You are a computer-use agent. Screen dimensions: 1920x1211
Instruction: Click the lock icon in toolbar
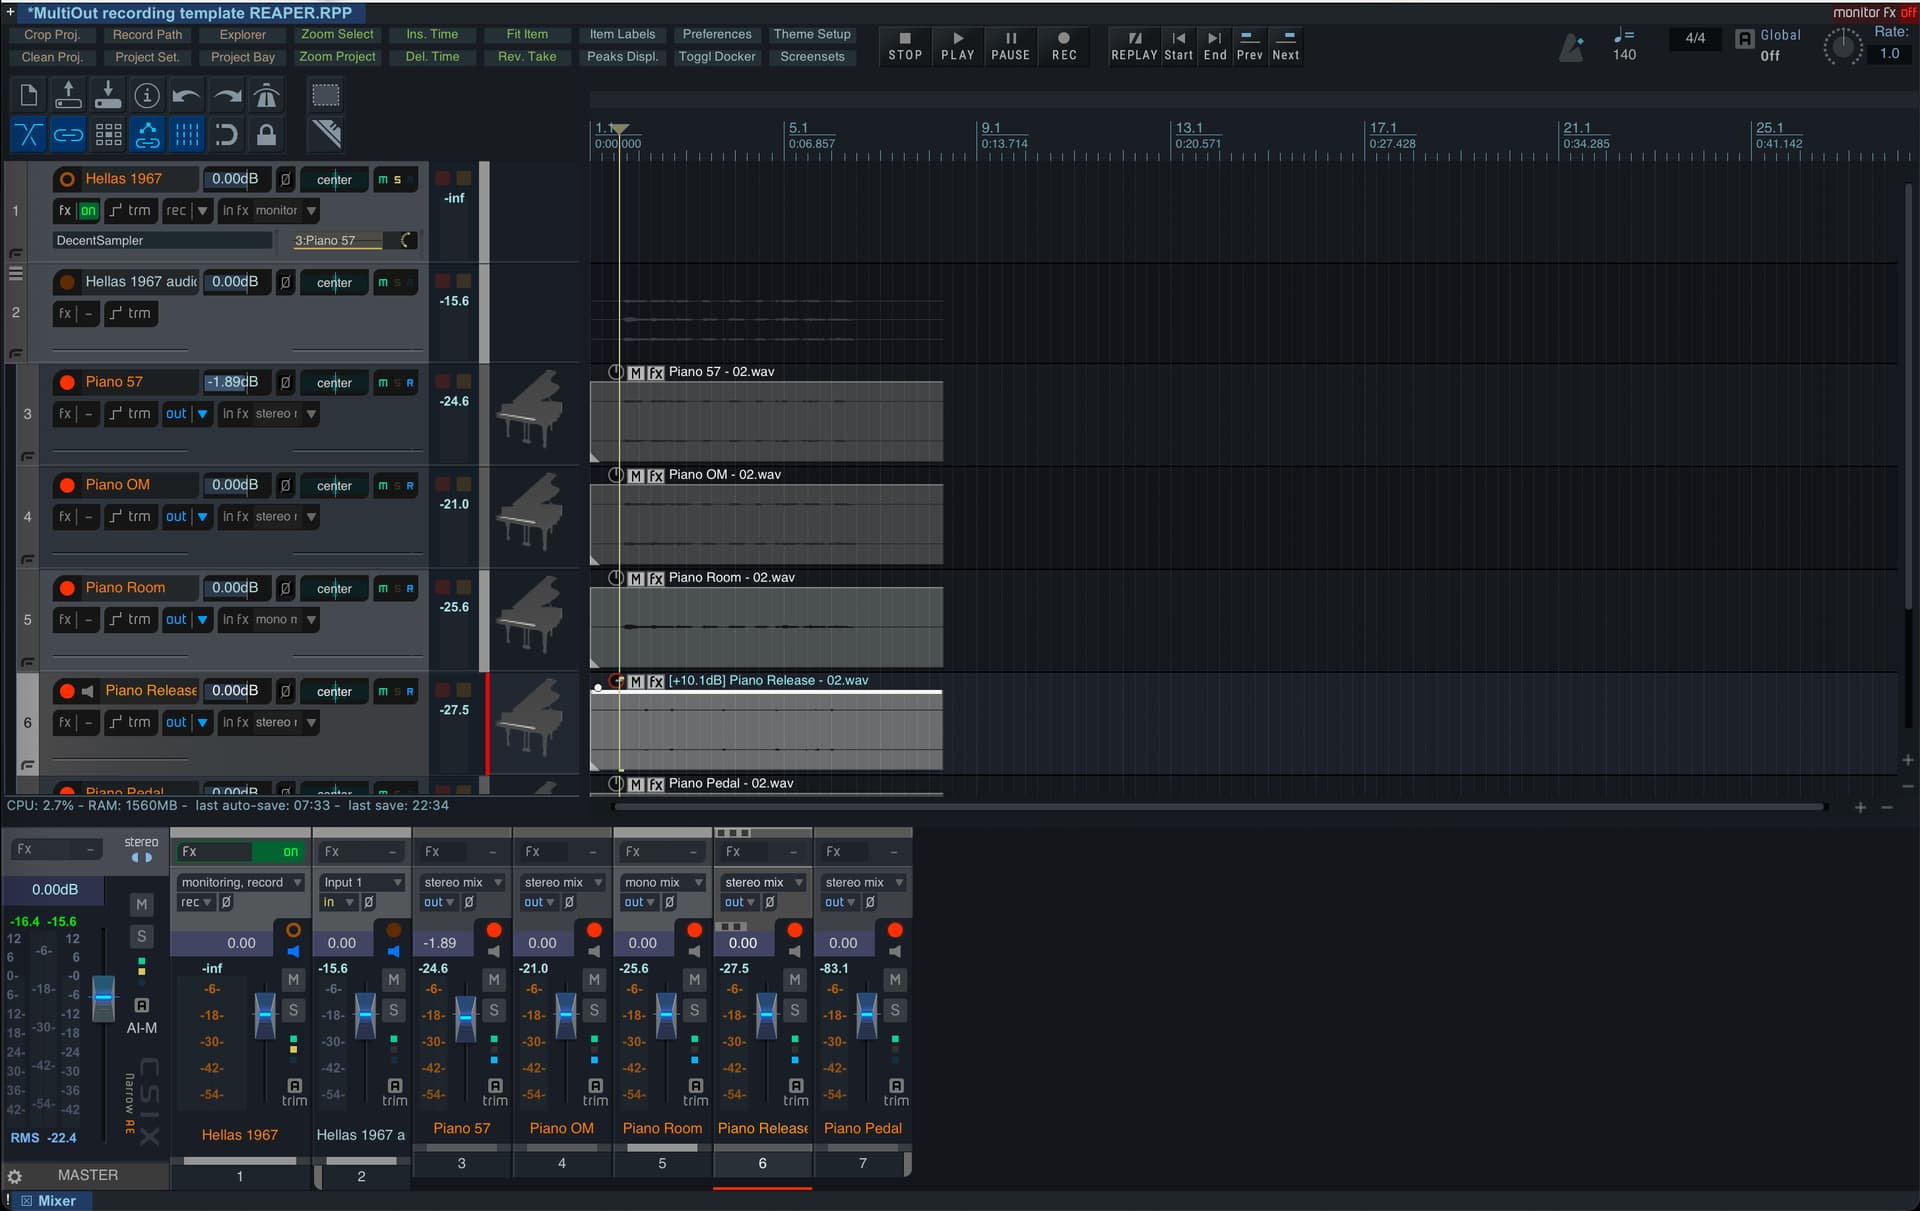[x=266, y=134]
